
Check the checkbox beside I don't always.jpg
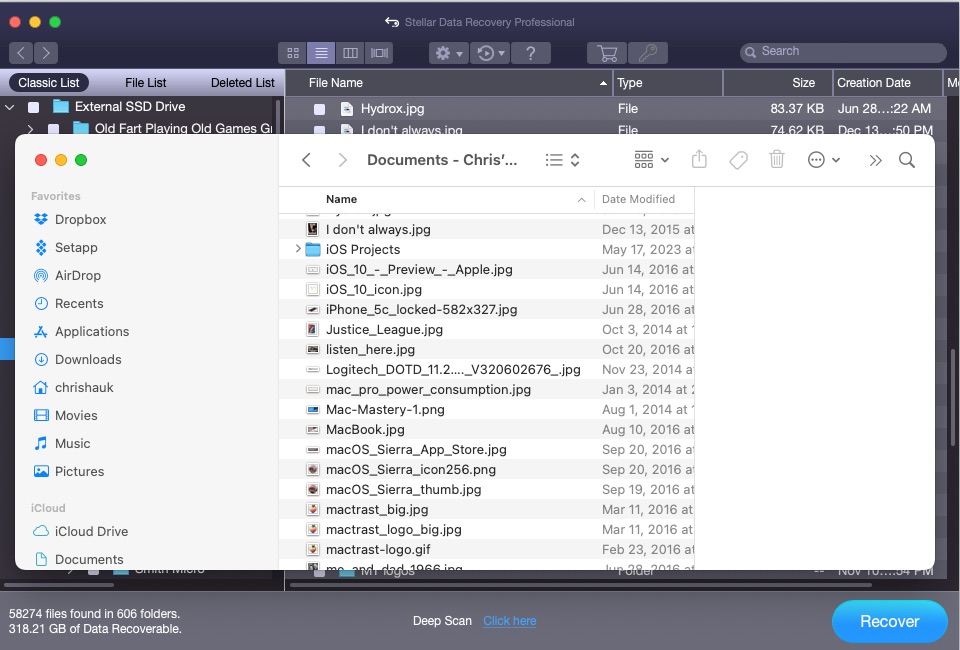click(x=317, y=128)
